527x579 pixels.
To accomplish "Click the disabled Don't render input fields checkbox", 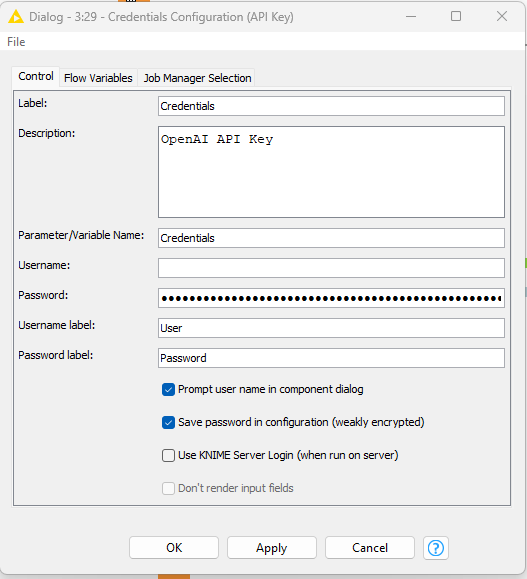I will 168,488.
